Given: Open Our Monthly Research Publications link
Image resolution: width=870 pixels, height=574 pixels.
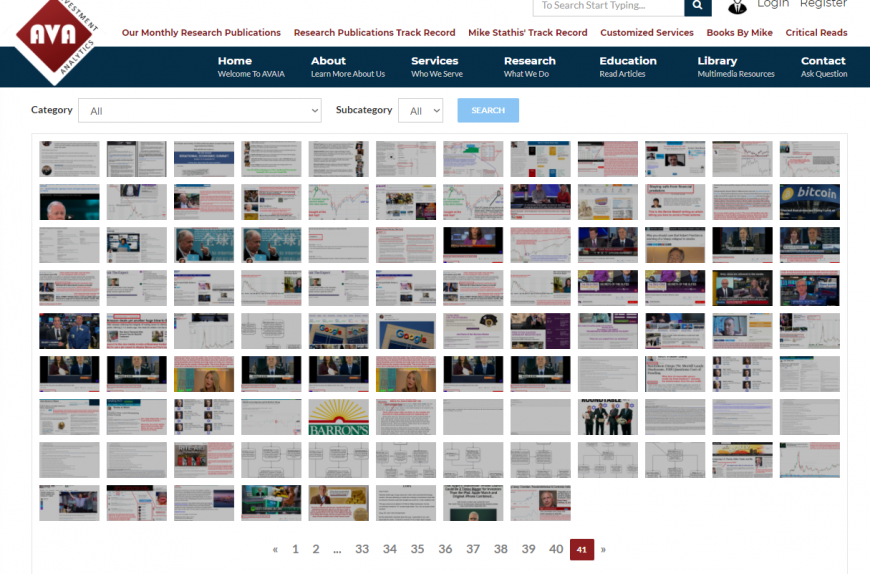Looking at the screenshot, I should 201,33.
